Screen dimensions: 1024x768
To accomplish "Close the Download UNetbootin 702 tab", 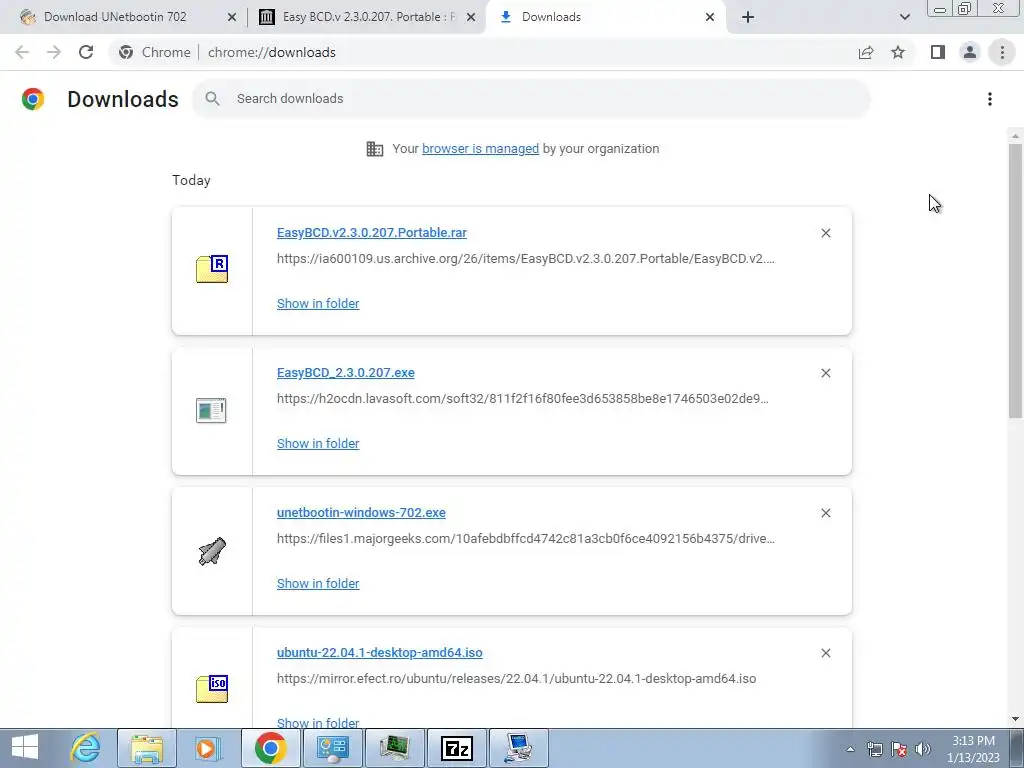I will click(x=232, y=17).
